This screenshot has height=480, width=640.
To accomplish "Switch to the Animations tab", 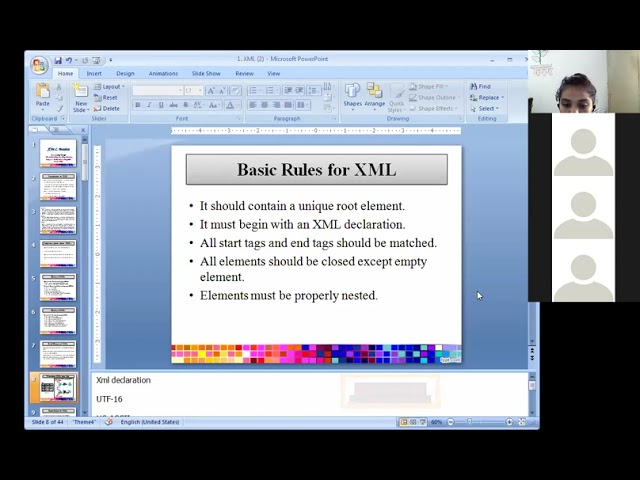I will [x=163, y=73].
